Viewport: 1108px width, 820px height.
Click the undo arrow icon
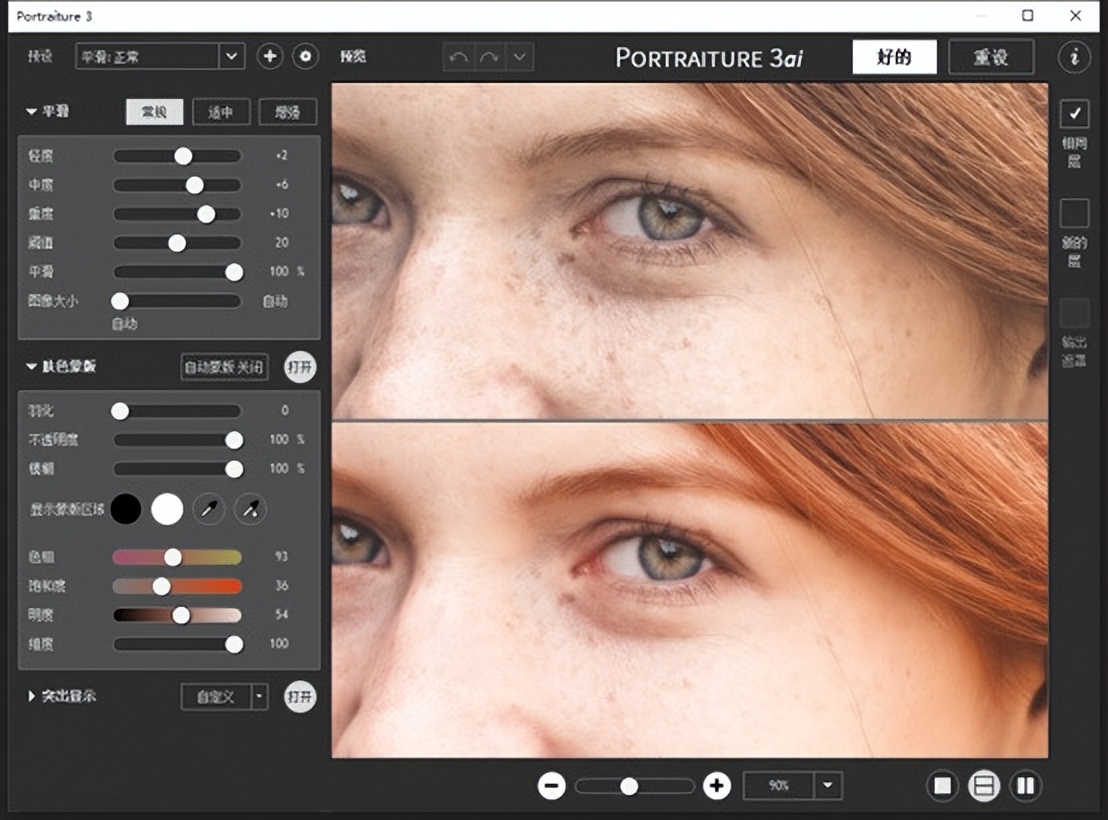[x=459, y=57]
